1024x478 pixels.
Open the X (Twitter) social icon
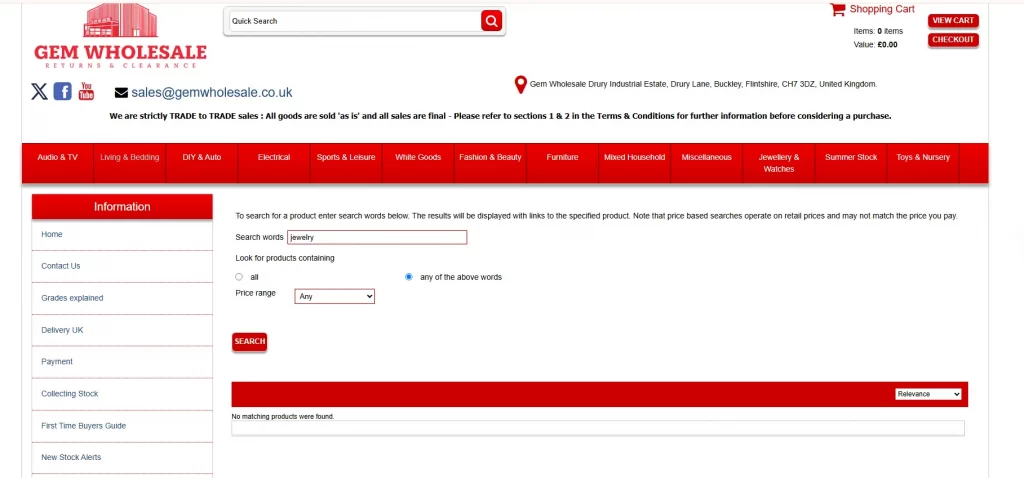coord(39,91)
